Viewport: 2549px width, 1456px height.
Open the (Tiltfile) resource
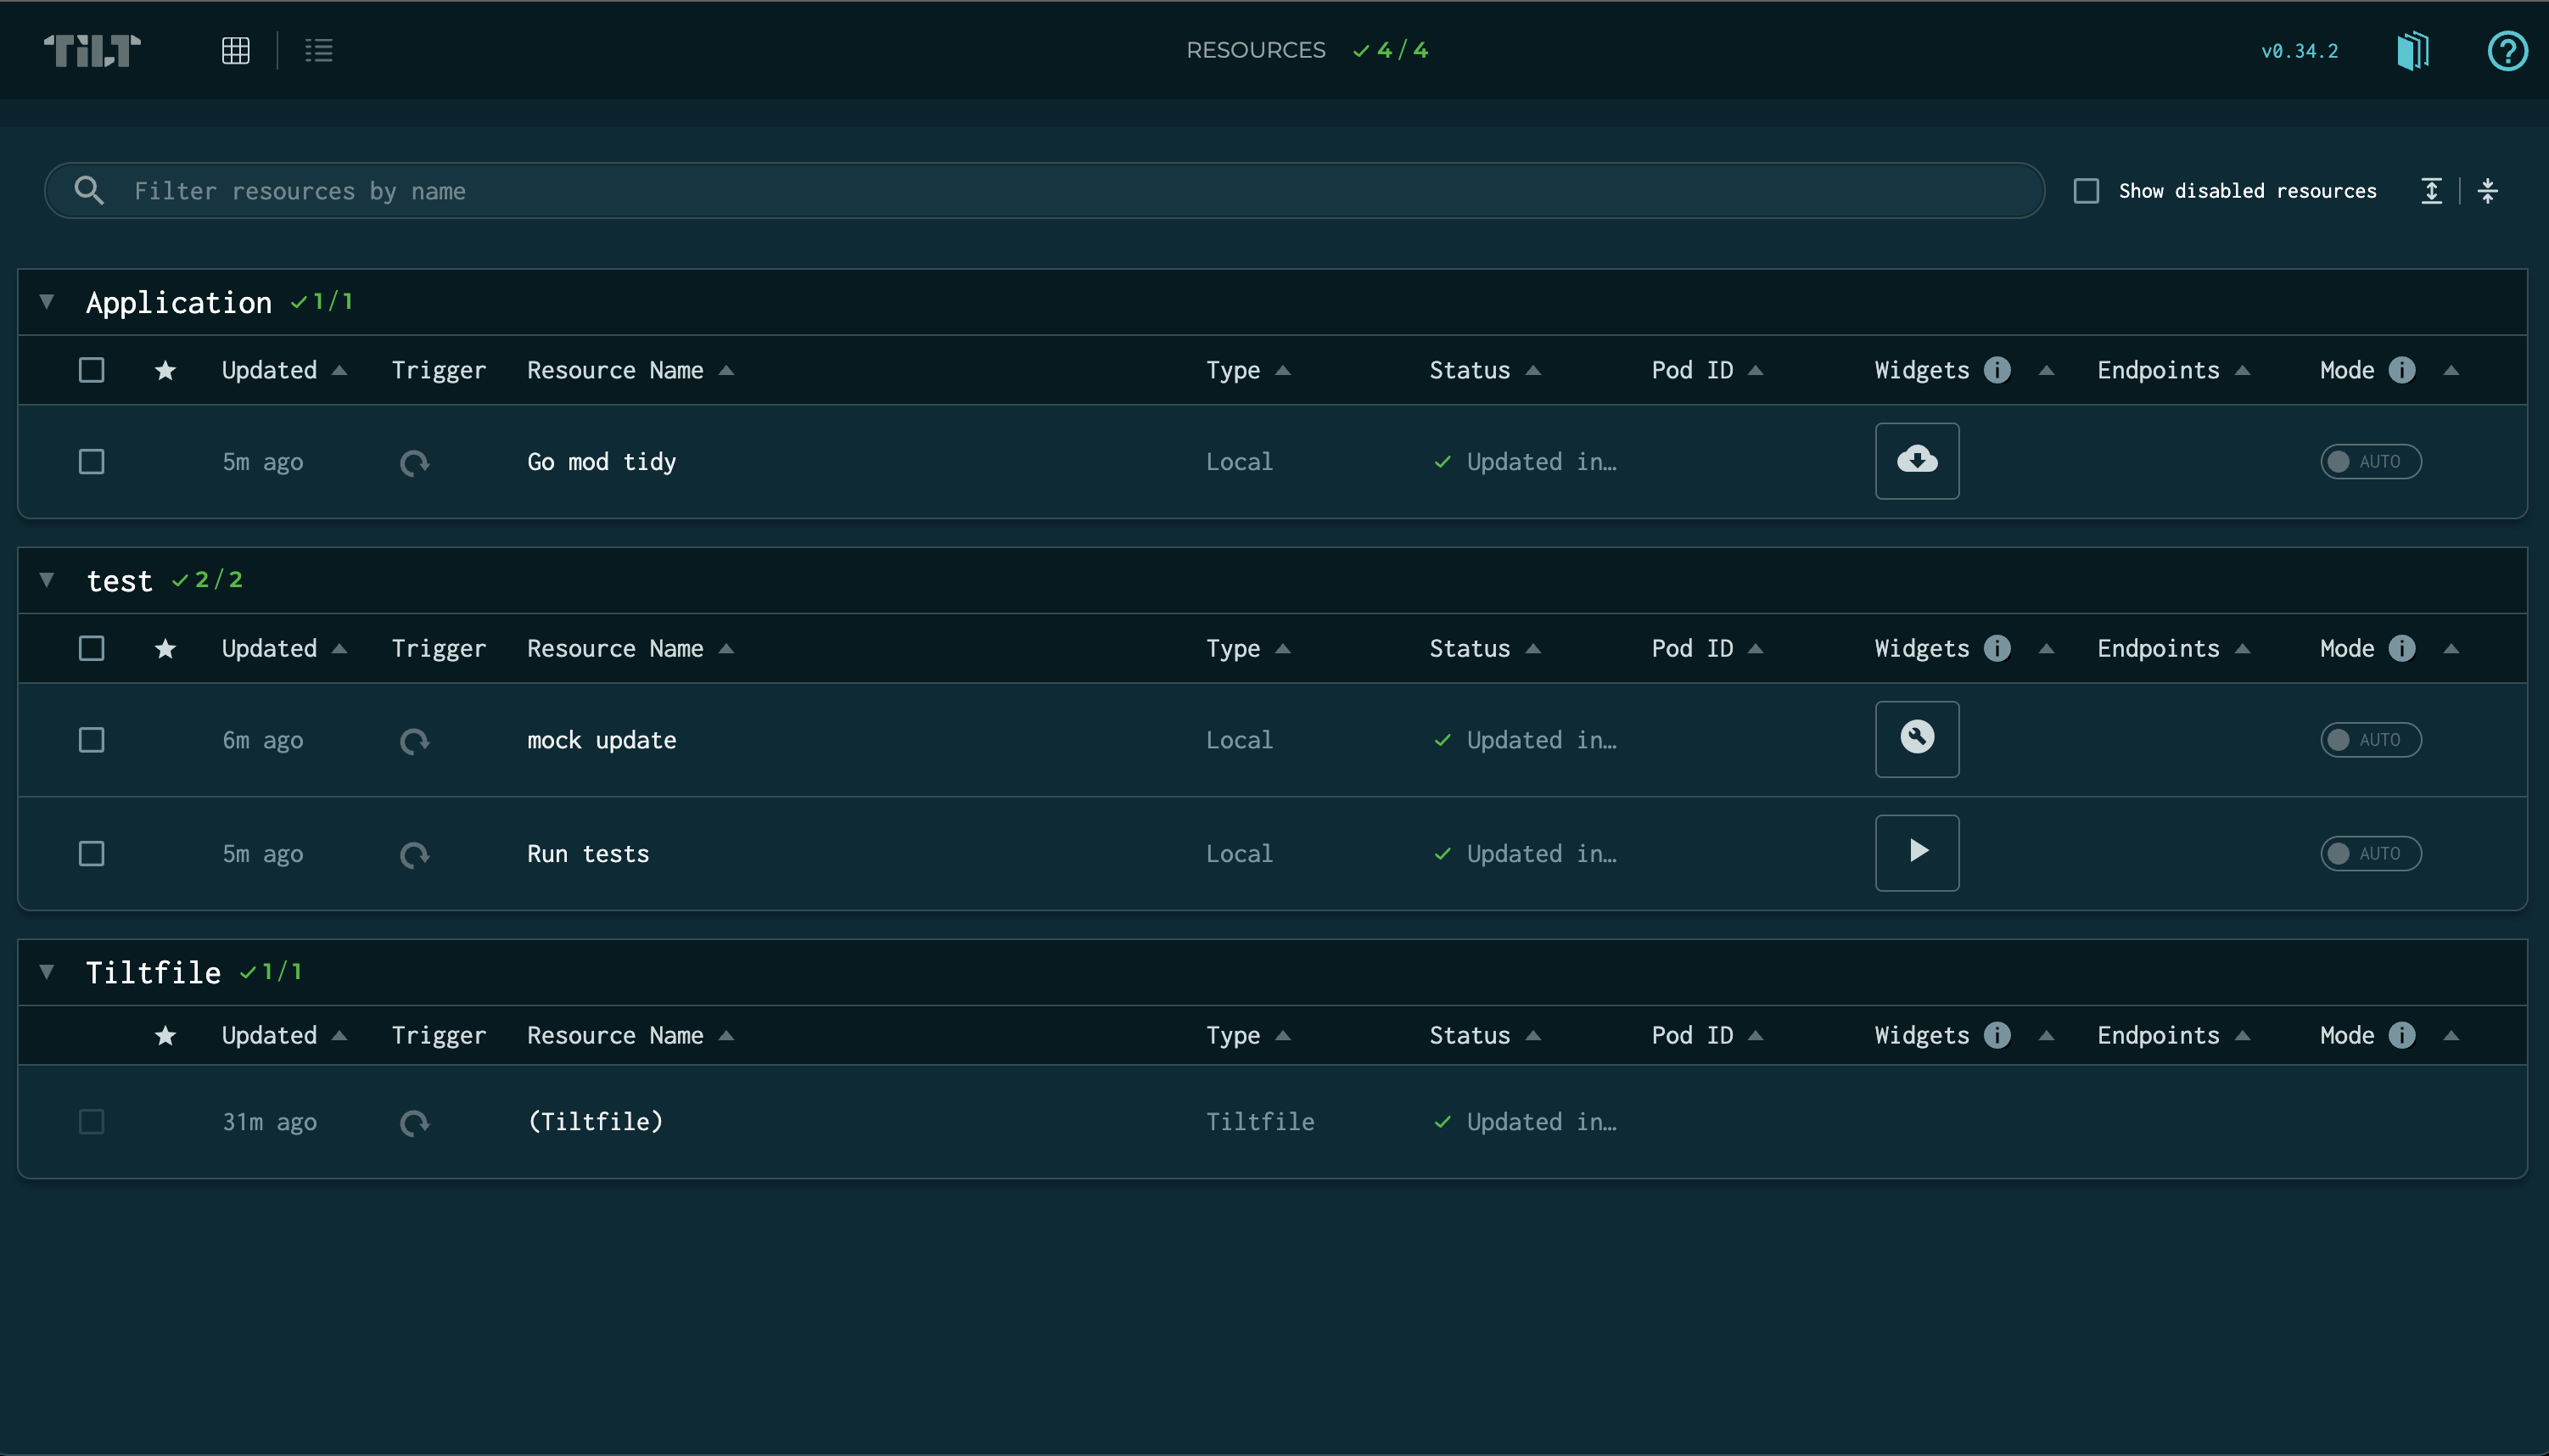[x=595, y=1121]
